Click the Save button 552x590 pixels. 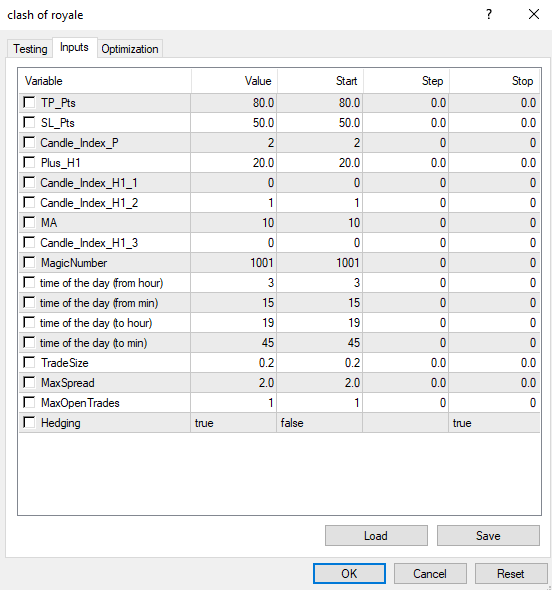[x=488, y=535]
